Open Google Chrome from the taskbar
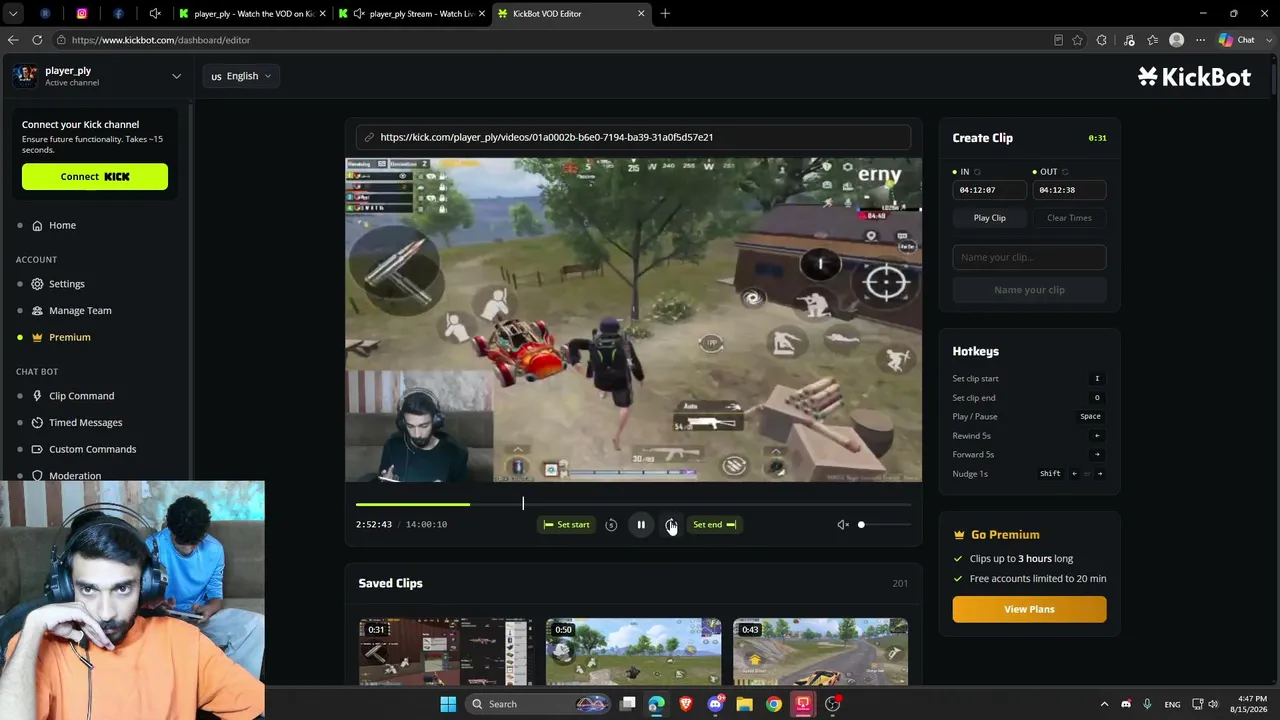The width and height of the screenshot is (1280, 720). 774,704
